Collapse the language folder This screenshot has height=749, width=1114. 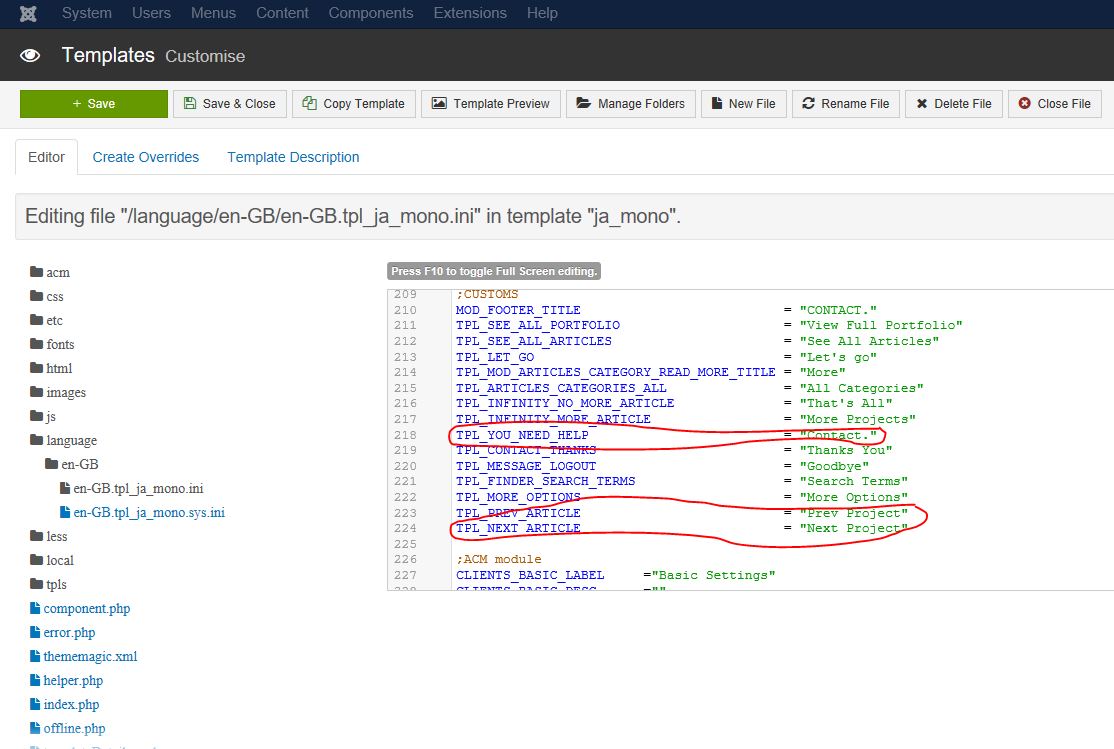tap(70, 441)
